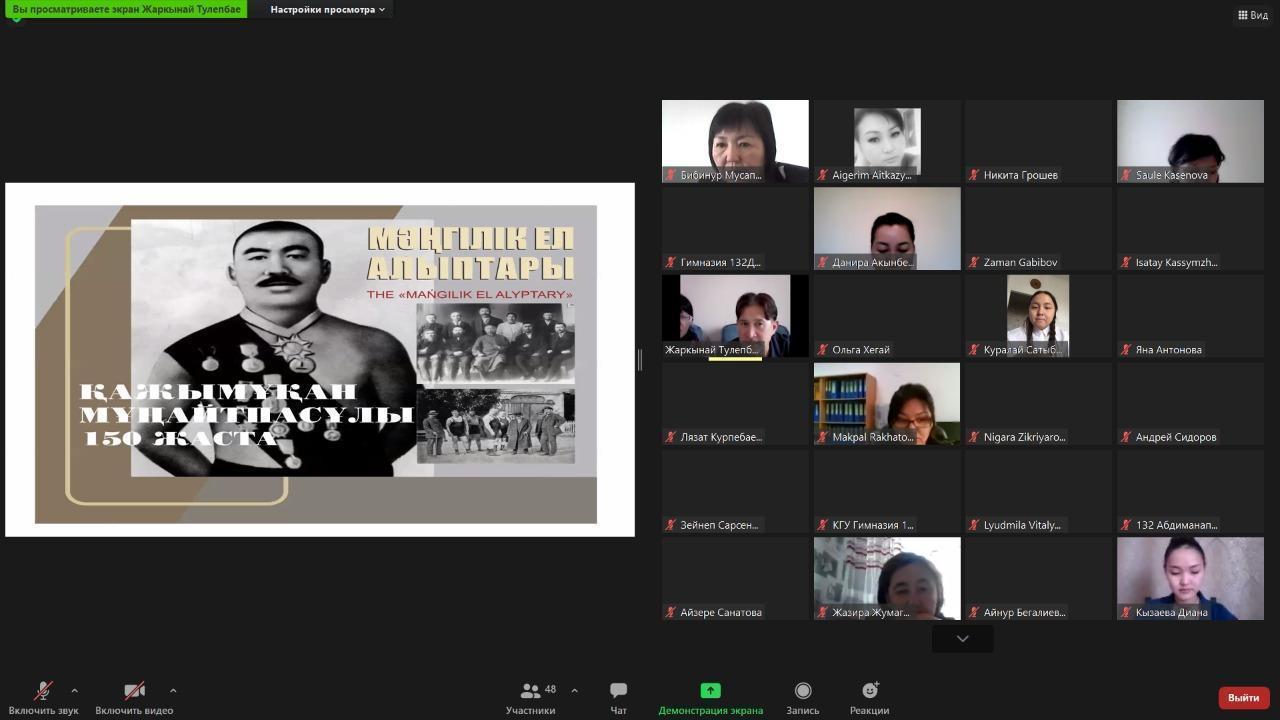
Task: Click the green screen-viewing notification banner
Action: click(128, 9)
